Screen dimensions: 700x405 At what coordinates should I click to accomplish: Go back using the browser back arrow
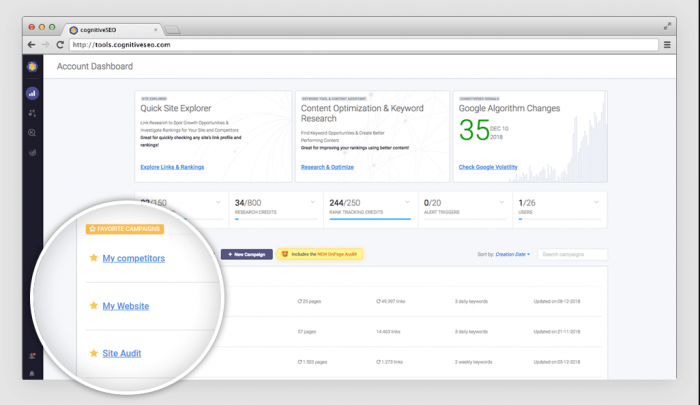pos(31,45)
